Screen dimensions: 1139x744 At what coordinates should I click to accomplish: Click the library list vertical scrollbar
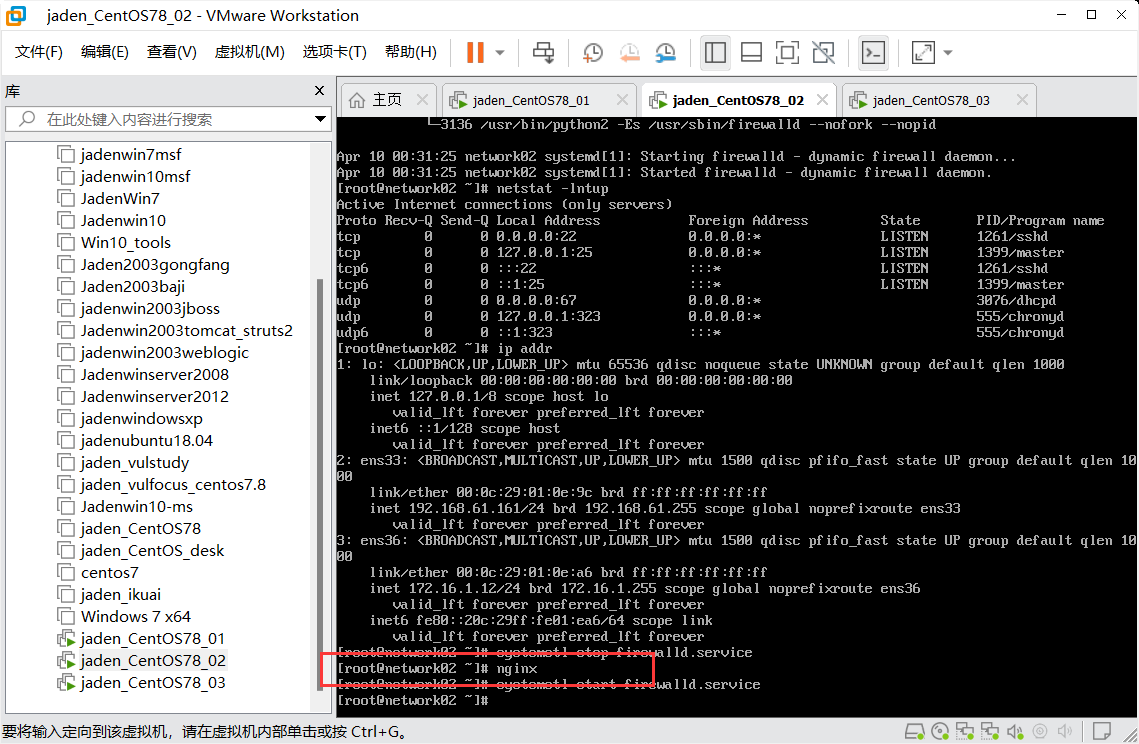(322, 400)
